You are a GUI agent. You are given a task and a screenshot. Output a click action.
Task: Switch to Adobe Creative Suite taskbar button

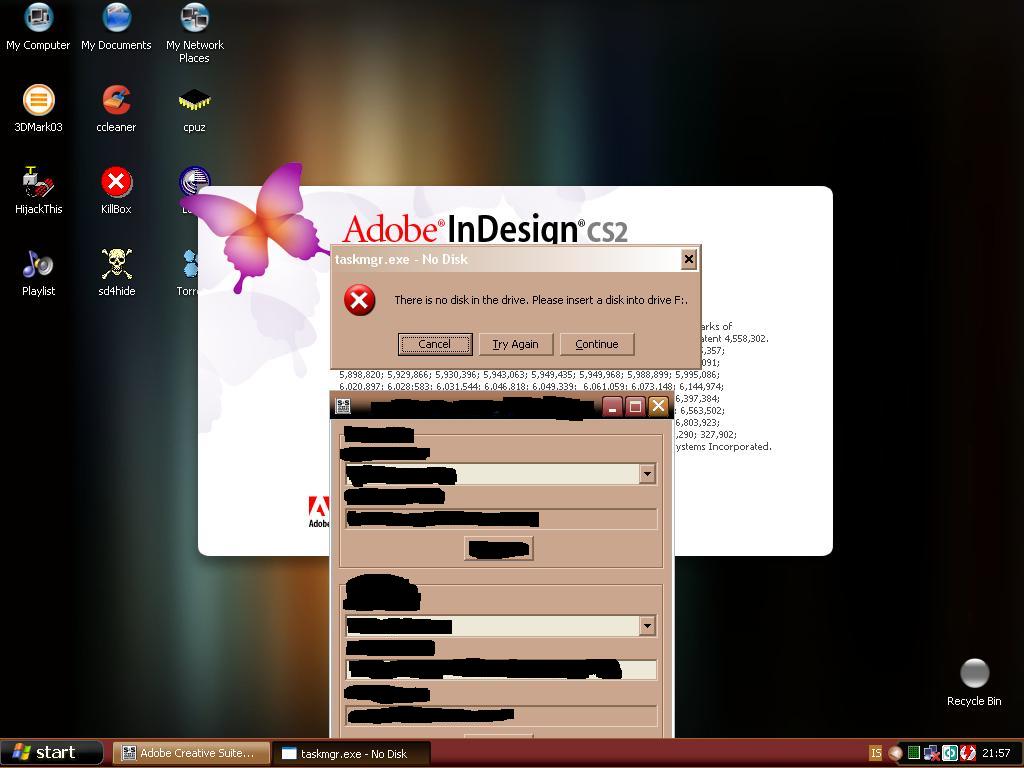(192, 753)
